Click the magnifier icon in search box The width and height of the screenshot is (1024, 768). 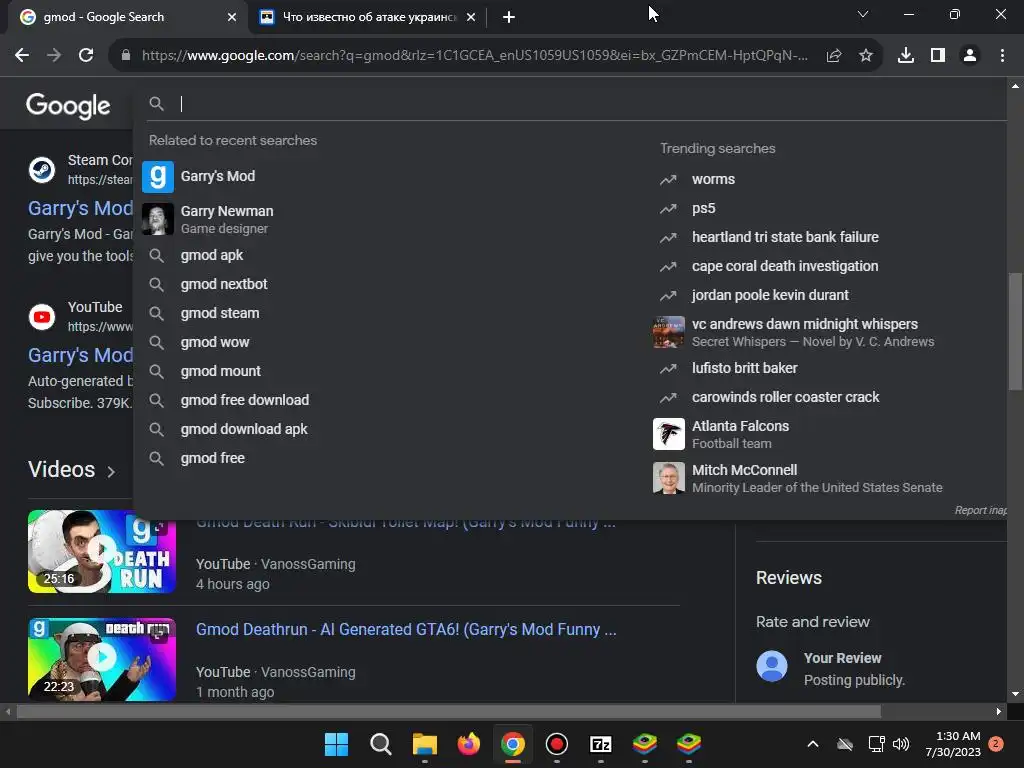(x=156, y=103)
